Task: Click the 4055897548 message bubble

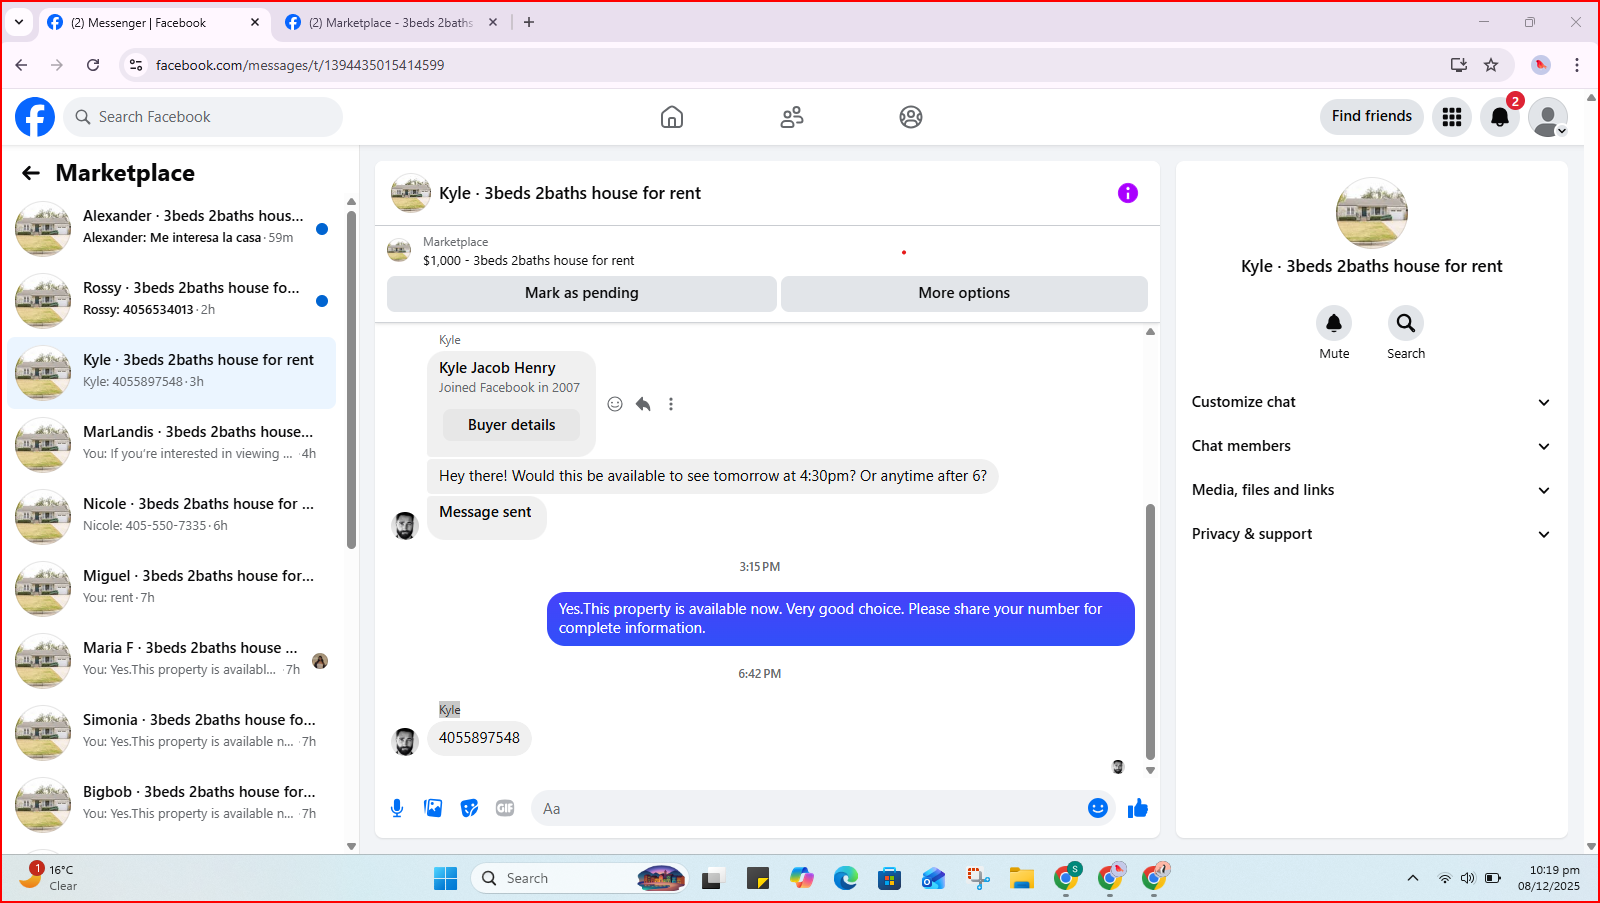Action: [480, 738]
